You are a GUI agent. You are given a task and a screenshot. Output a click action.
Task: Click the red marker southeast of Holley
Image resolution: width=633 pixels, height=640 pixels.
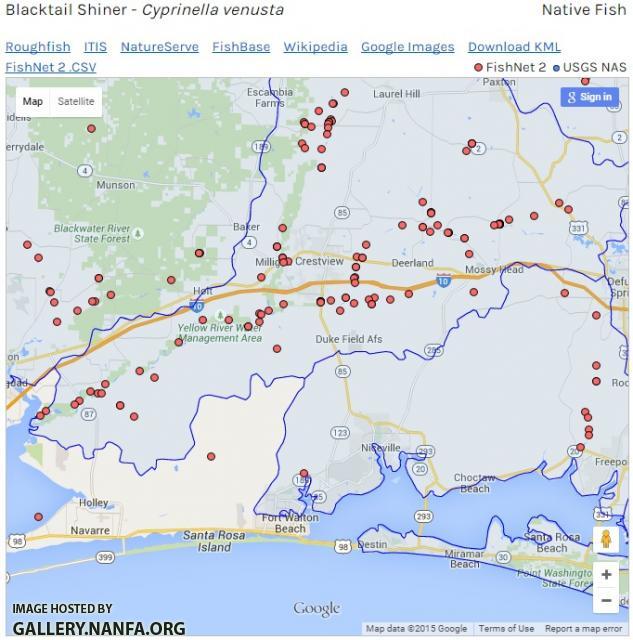tap(38, 517)
